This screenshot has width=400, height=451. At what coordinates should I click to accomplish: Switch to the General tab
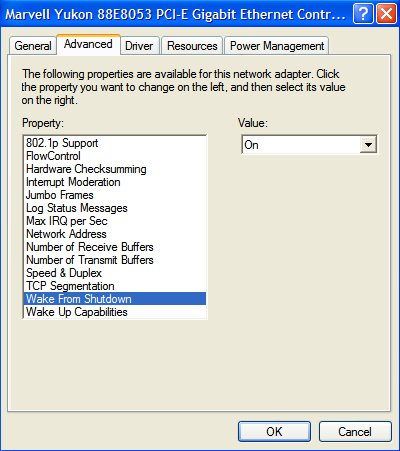tap(33, 46)
